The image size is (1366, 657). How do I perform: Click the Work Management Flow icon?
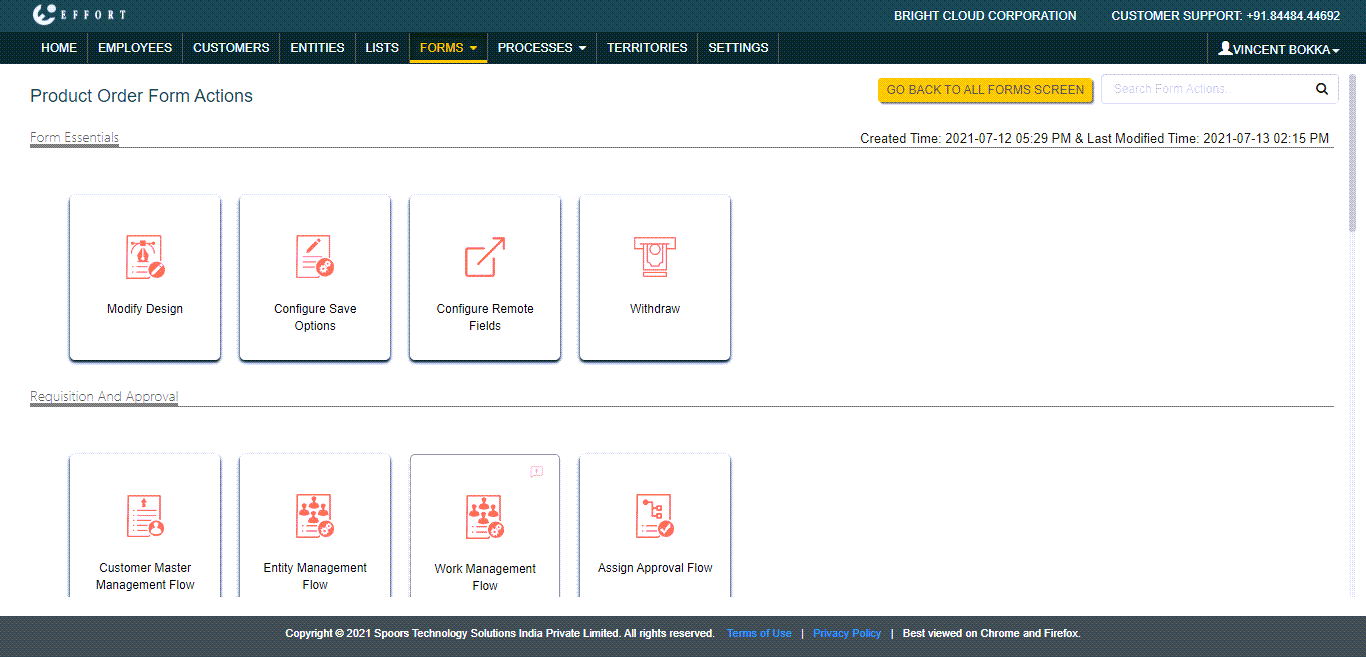click(485, 518)
